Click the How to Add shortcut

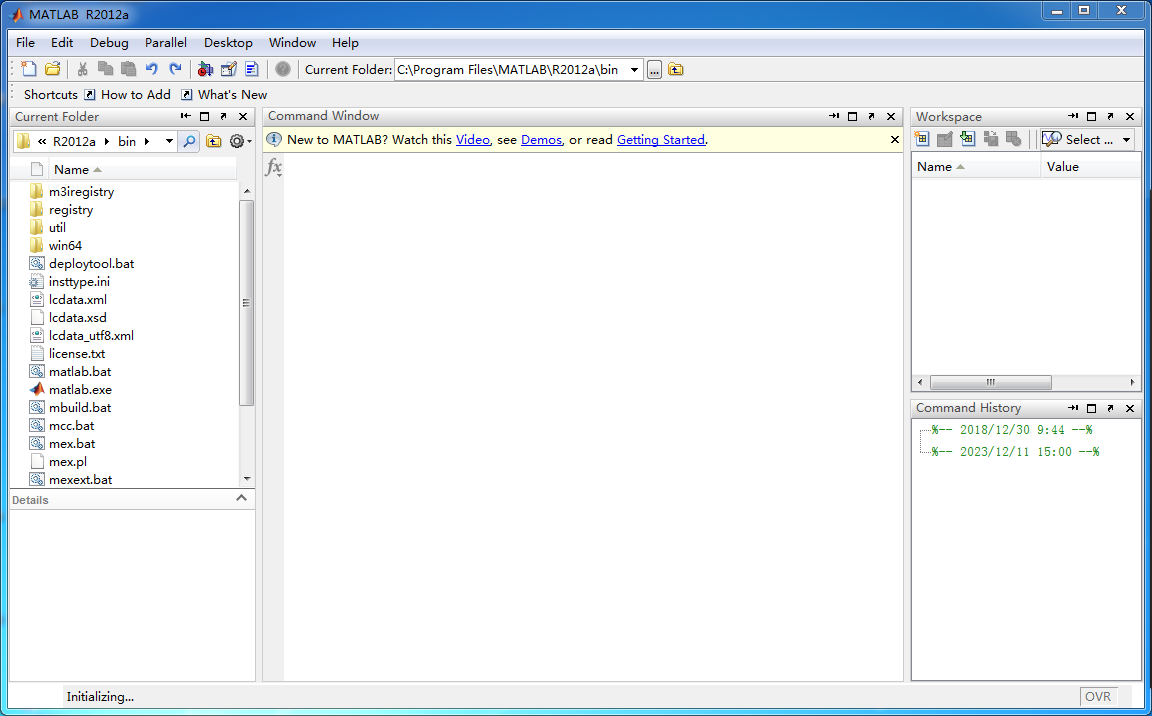[x=128, y=95]
